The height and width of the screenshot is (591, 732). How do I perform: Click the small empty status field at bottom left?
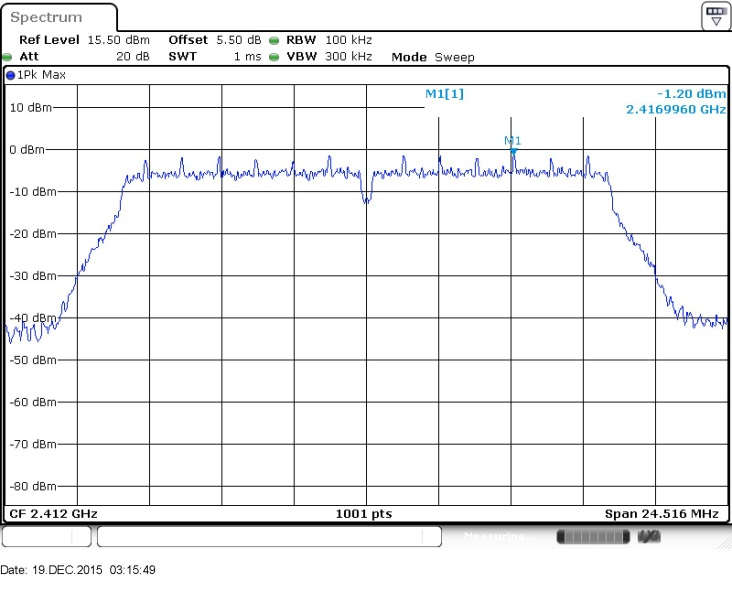point(46,536)
